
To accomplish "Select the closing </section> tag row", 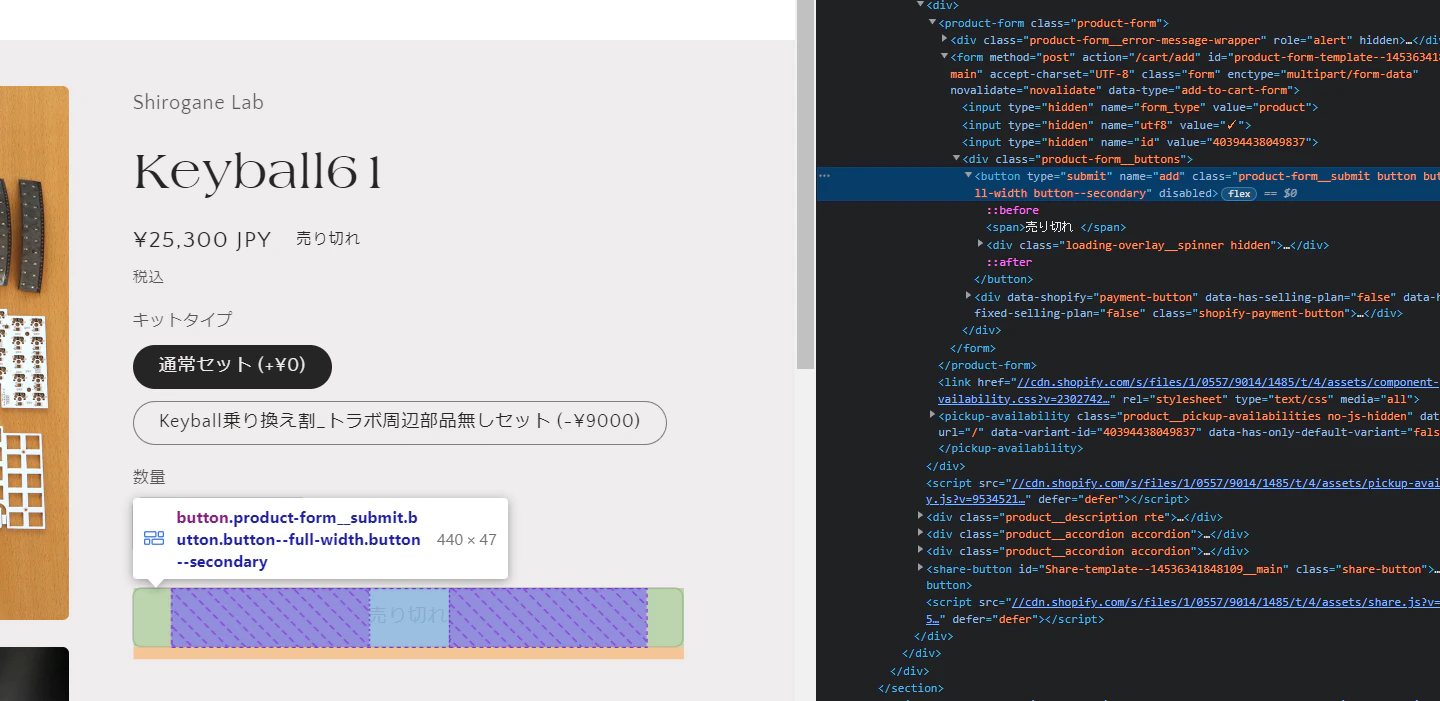I will 910,688.
